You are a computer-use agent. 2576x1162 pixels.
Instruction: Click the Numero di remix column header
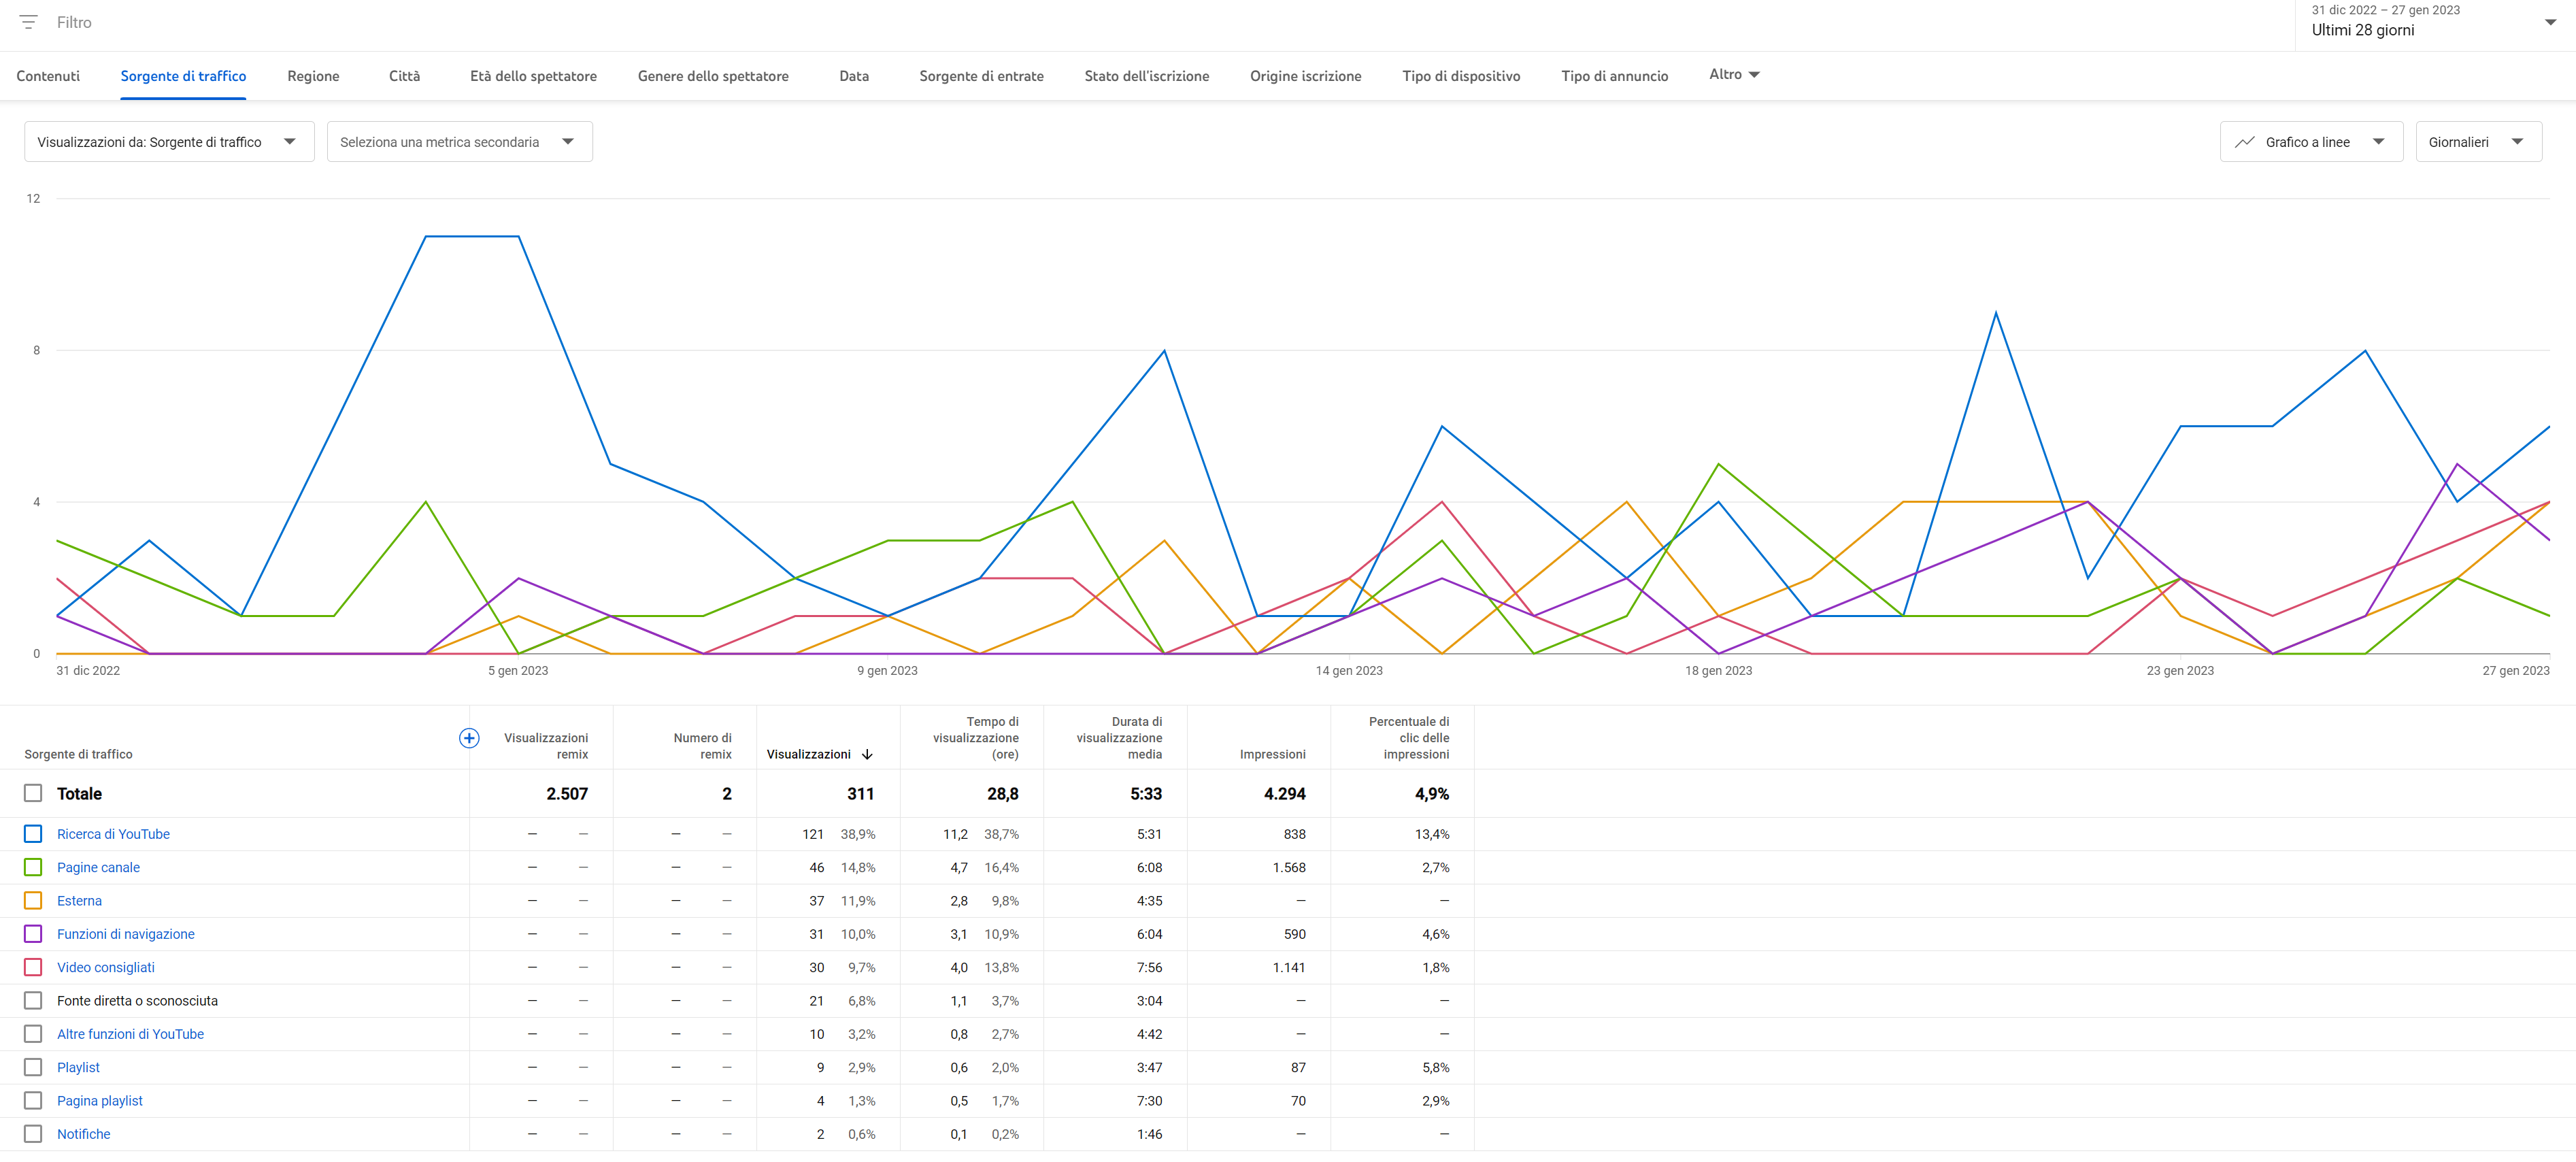702,746
